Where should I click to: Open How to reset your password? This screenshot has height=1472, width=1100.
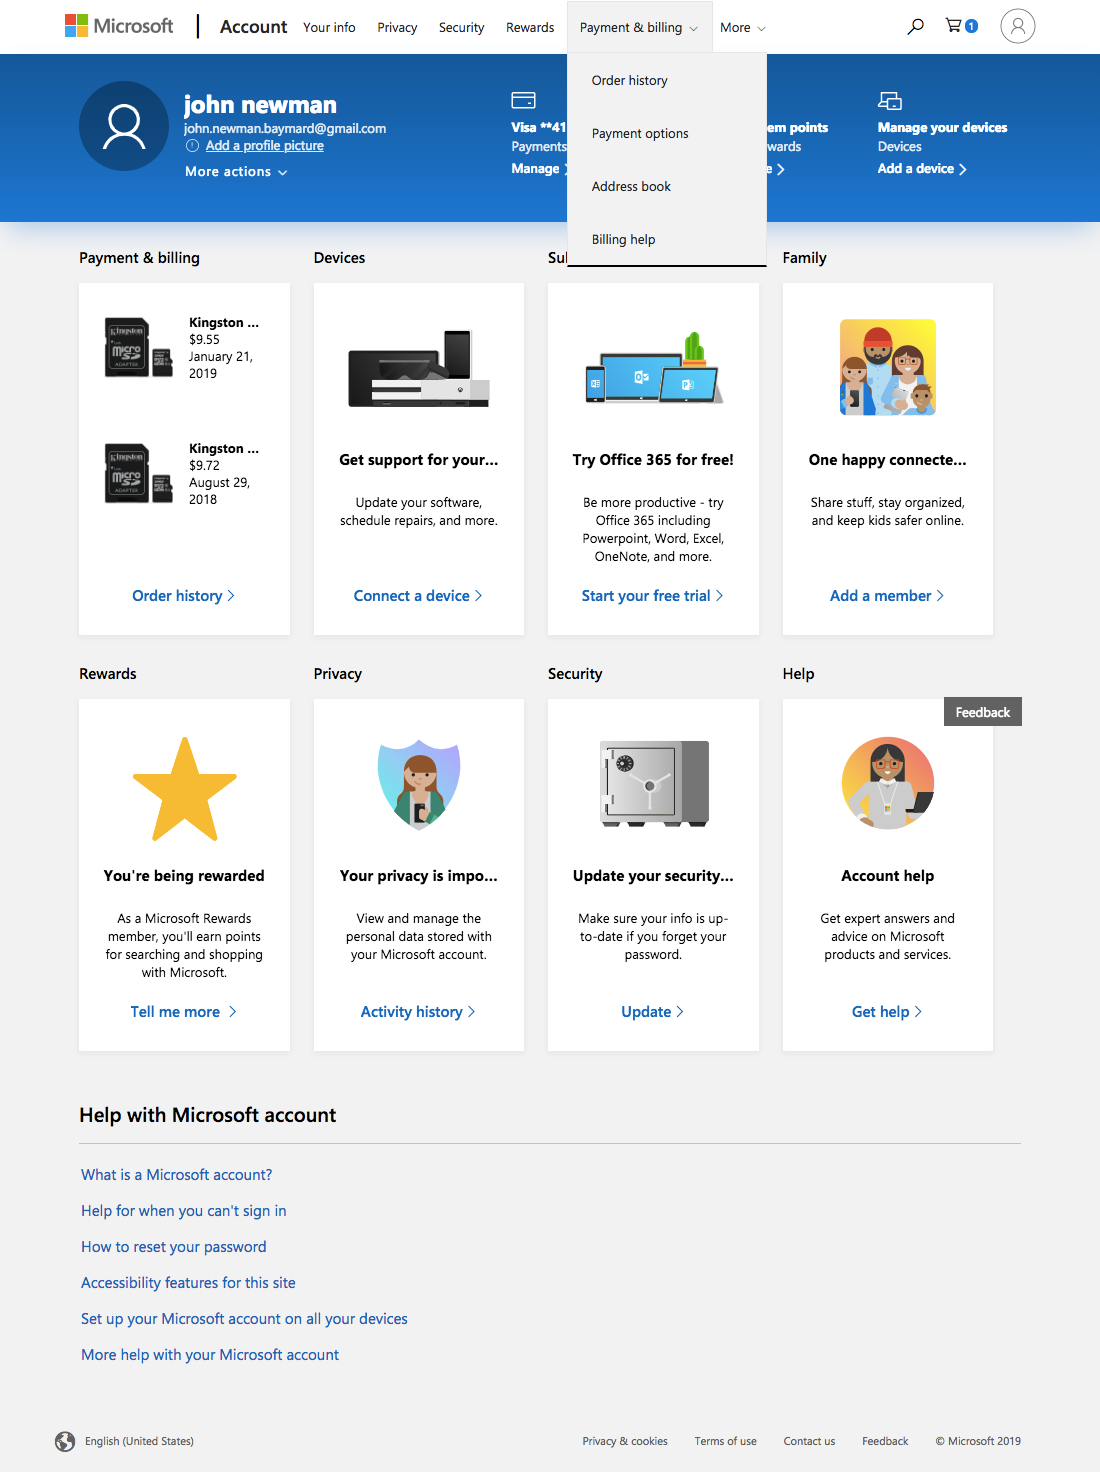click(173, 1246)
